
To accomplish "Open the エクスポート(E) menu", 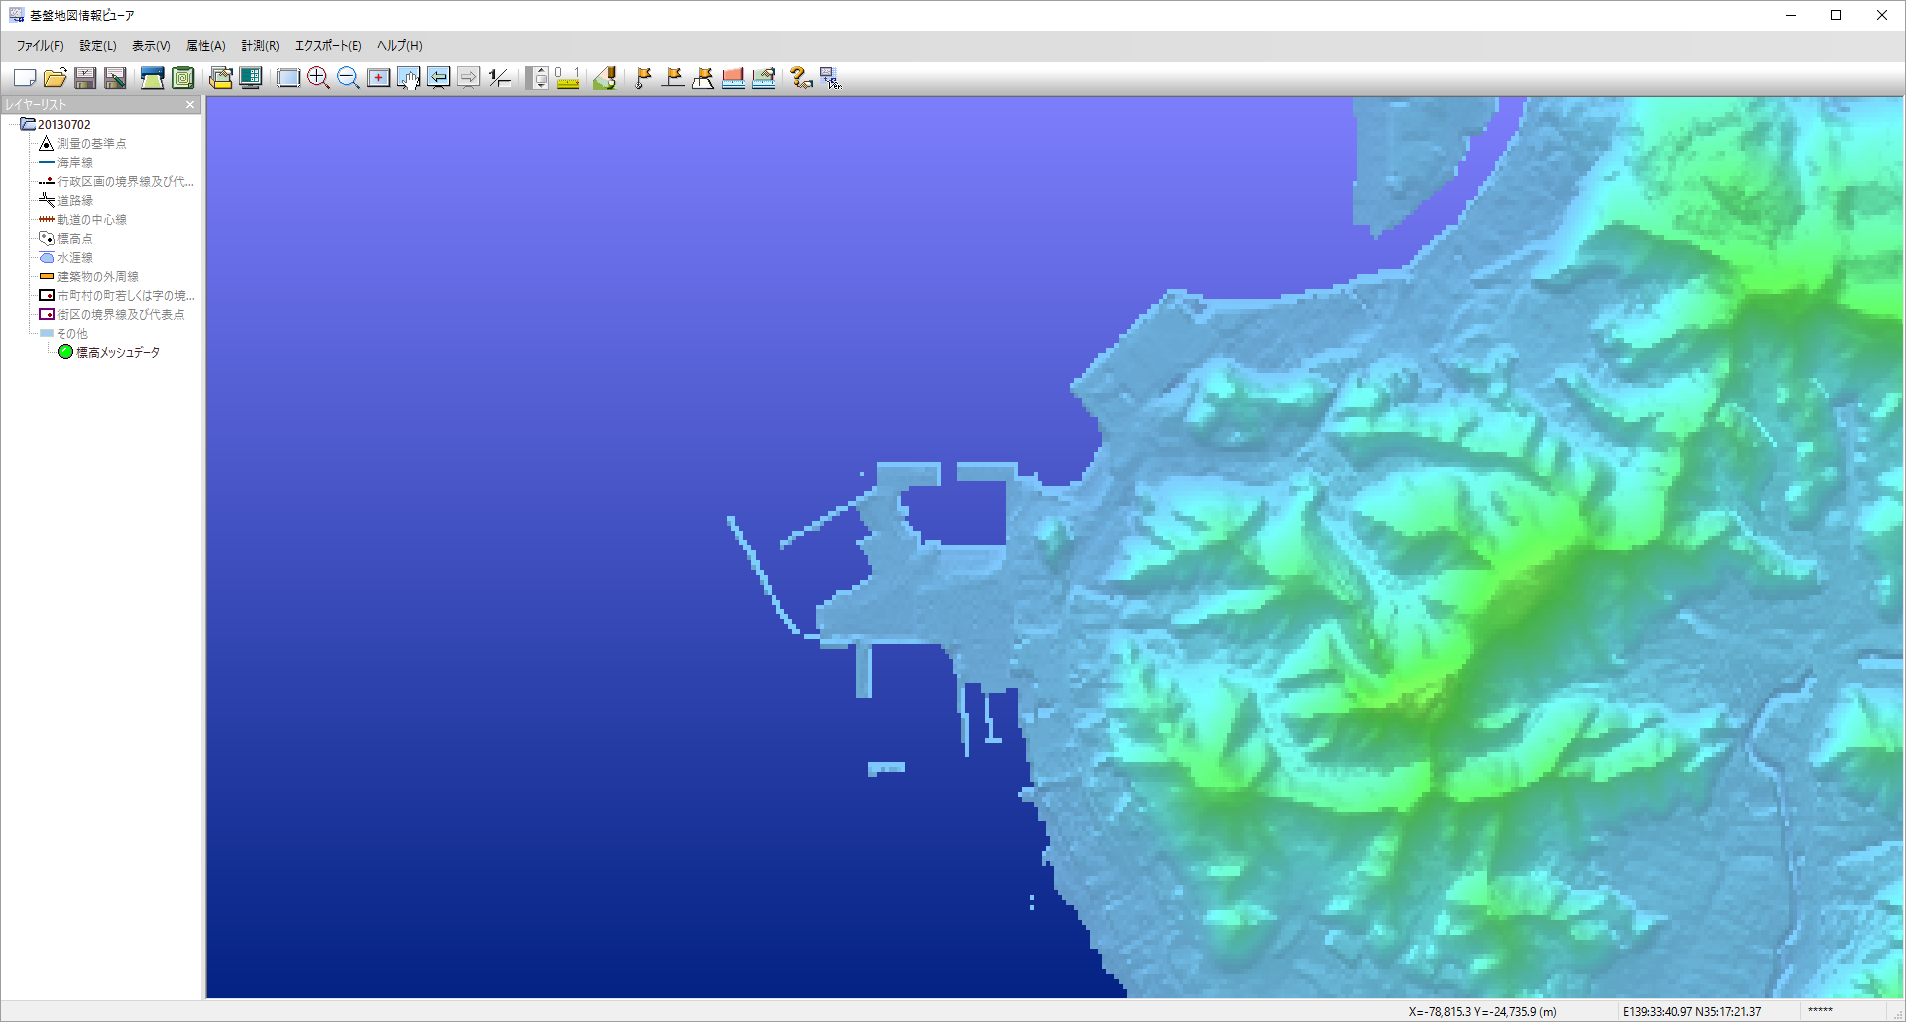I will point(328,46).
